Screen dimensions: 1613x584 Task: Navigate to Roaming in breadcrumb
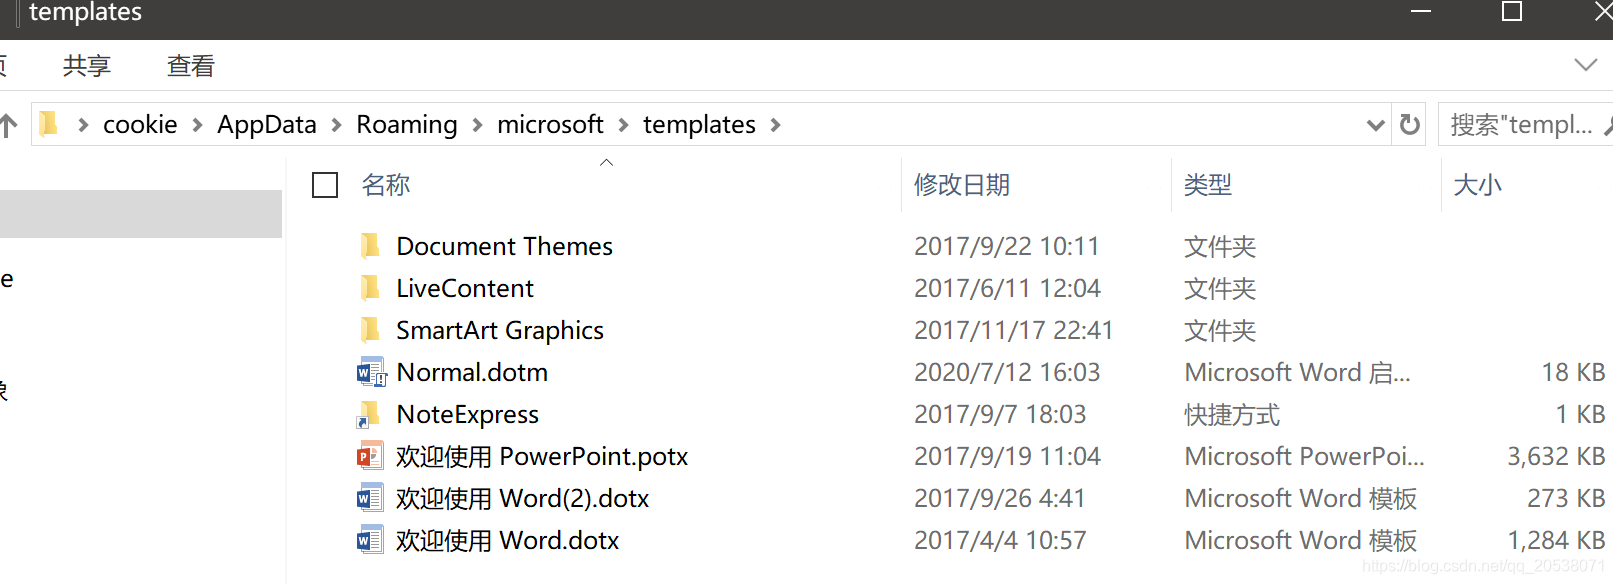[x=407, y=124]
